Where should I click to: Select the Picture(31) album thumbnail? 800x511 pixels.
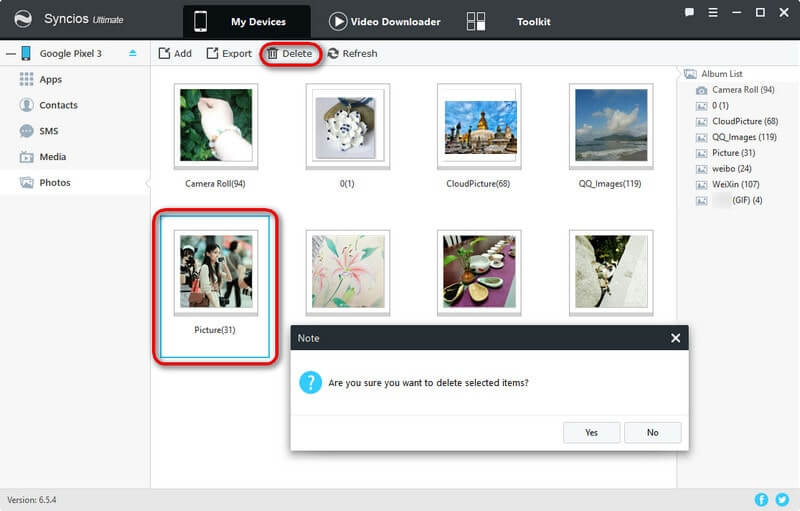click(216, 272)
